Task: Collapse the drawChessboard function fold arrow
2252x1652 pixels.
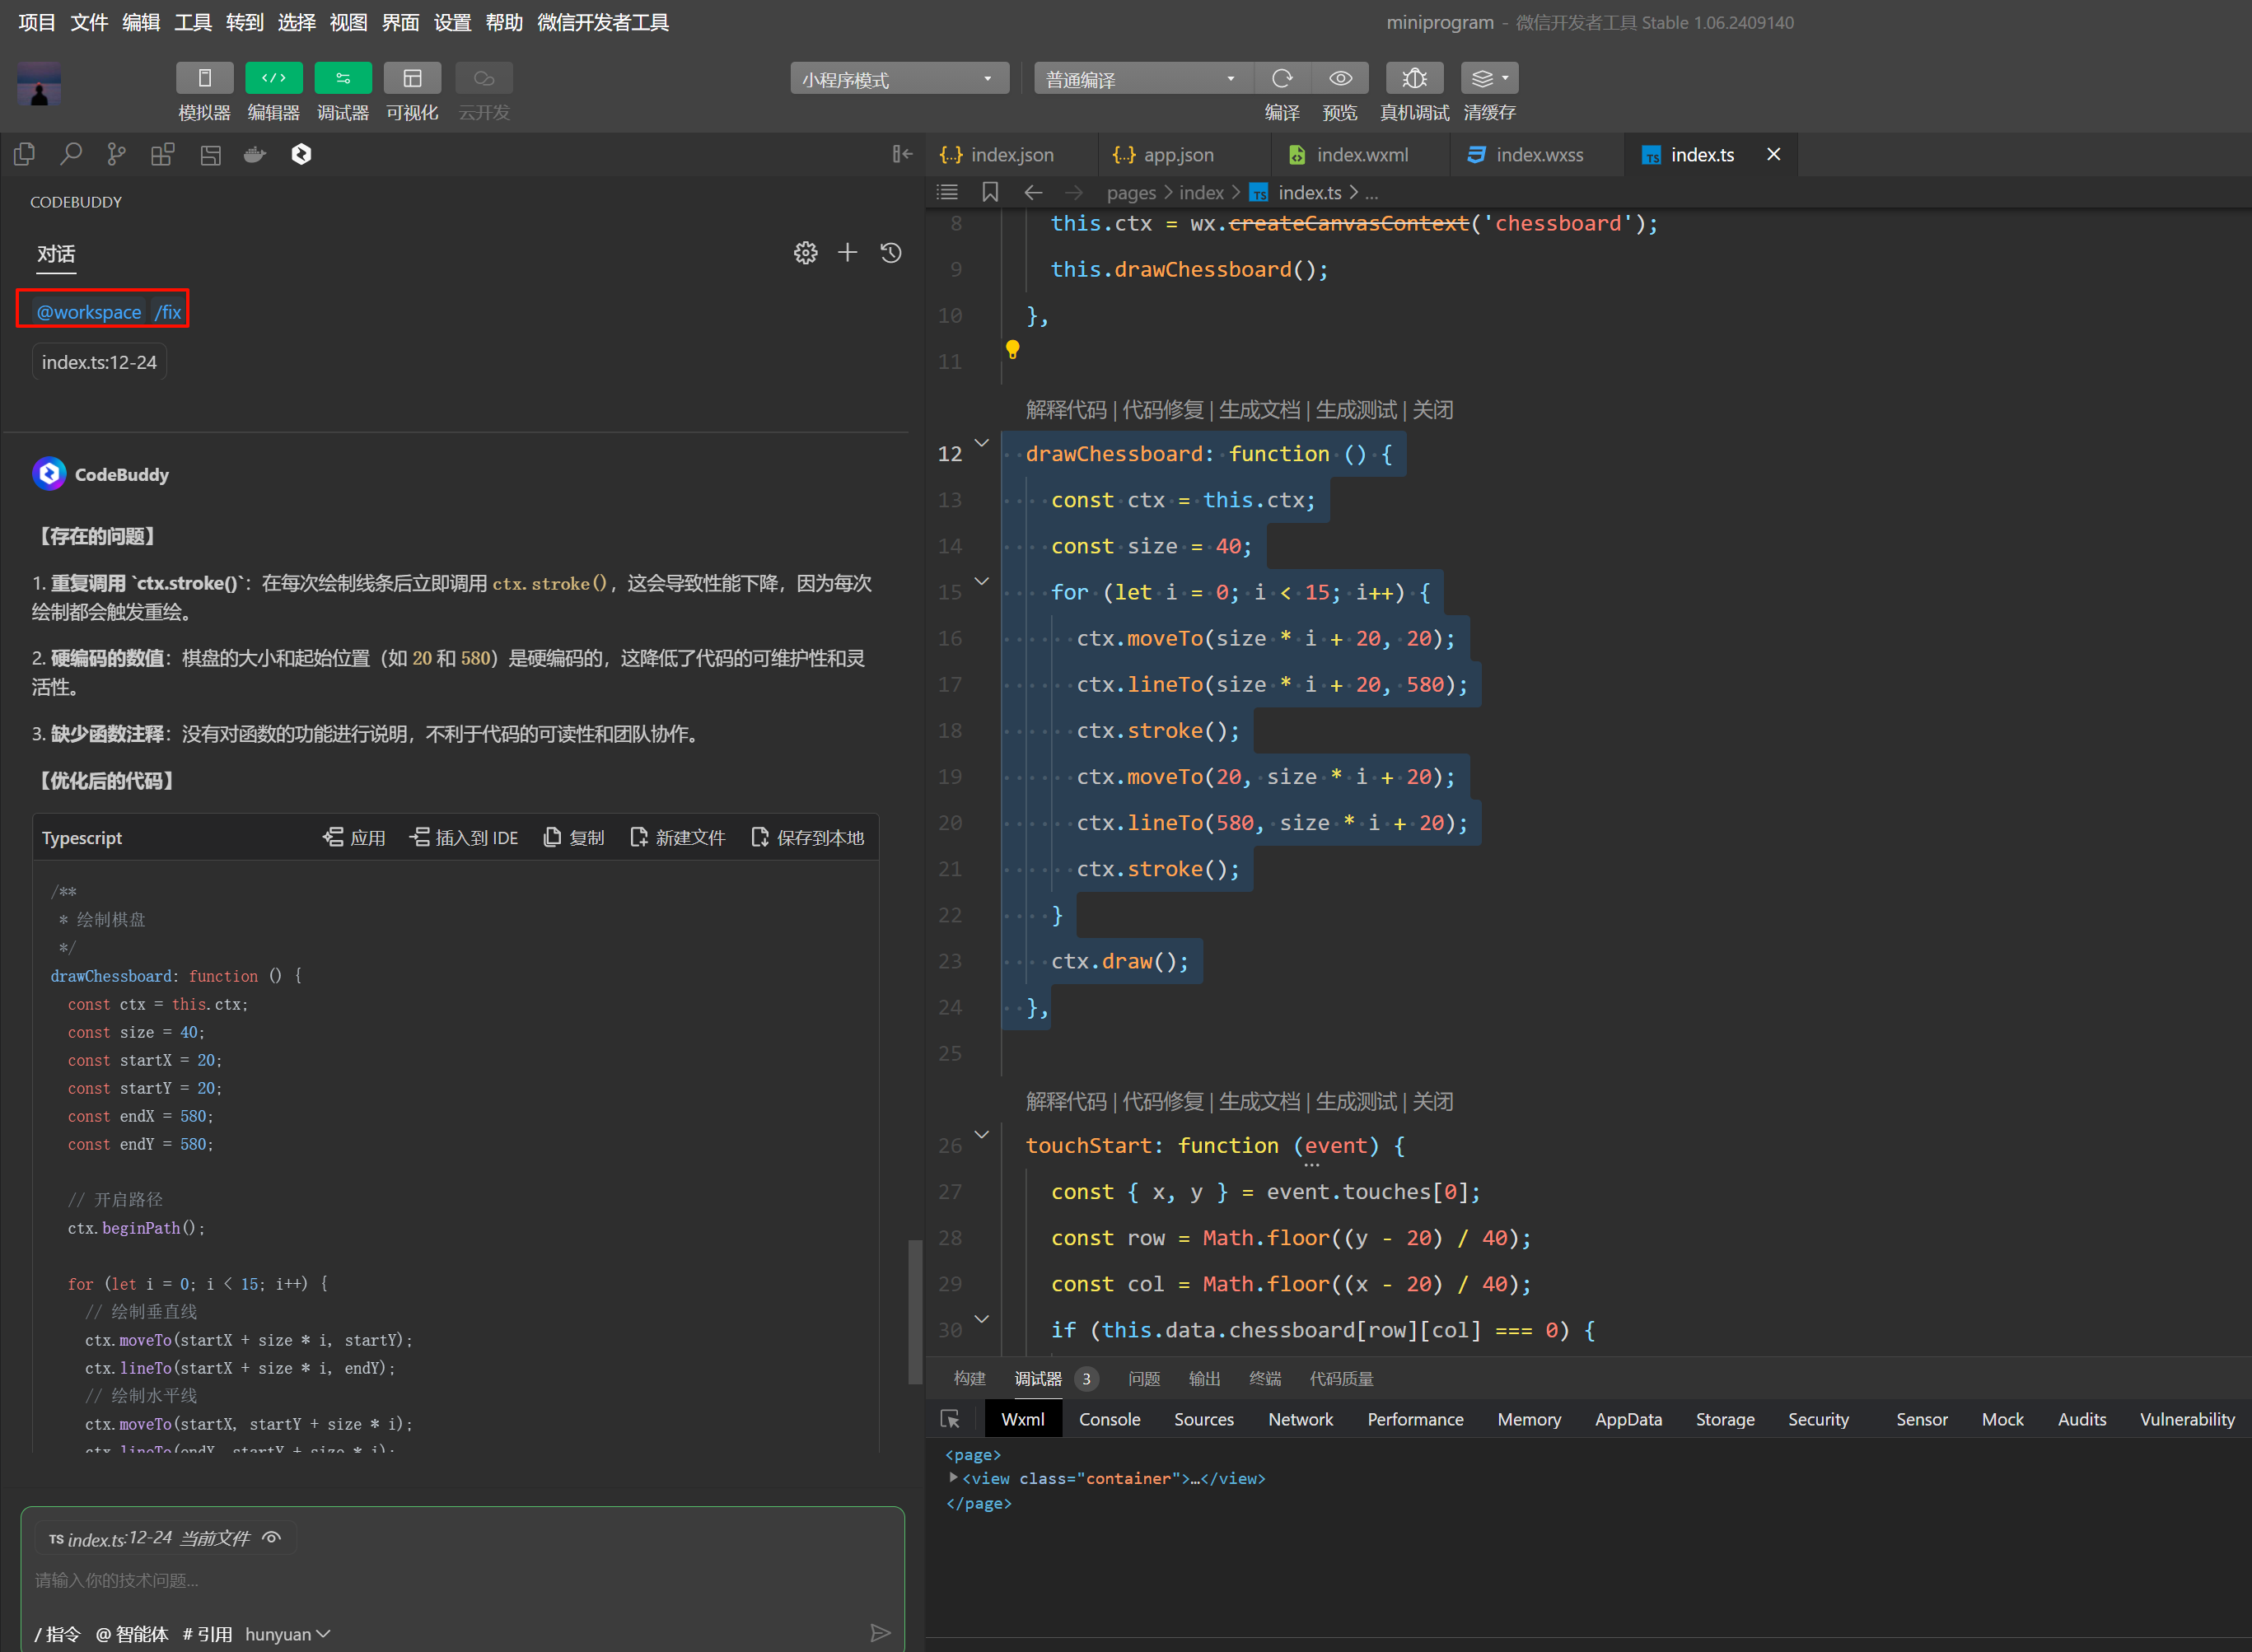Action: coord(982,443)
